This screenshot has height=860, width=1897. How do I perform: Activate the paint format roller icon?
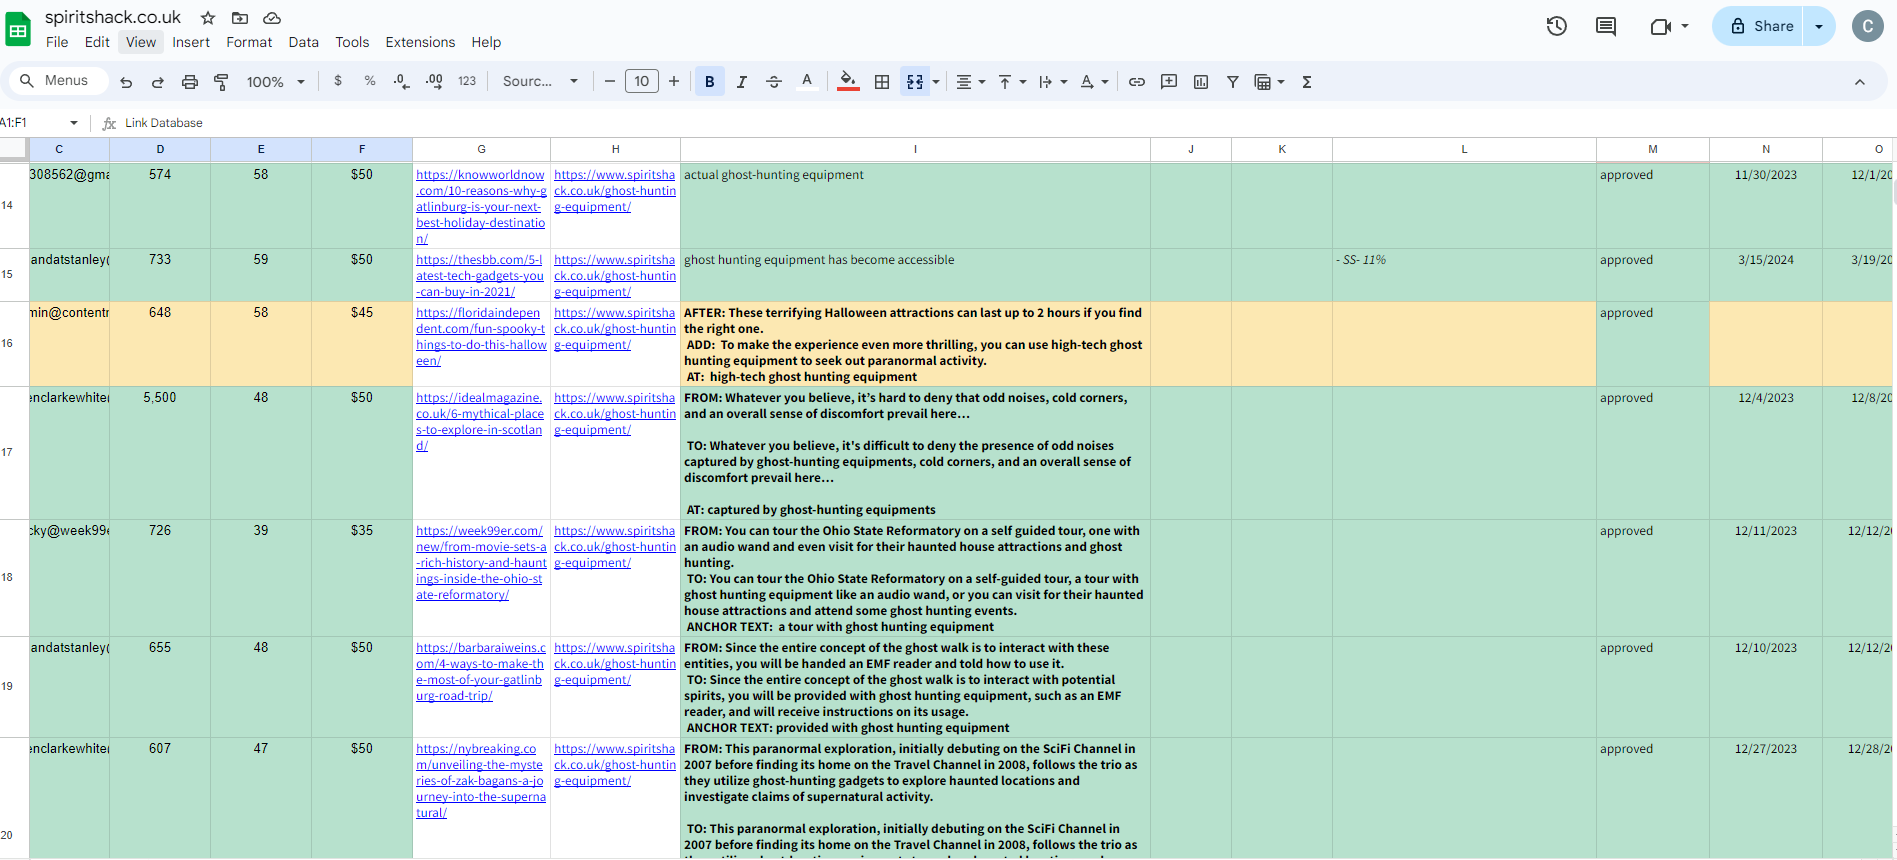[222, 82]
